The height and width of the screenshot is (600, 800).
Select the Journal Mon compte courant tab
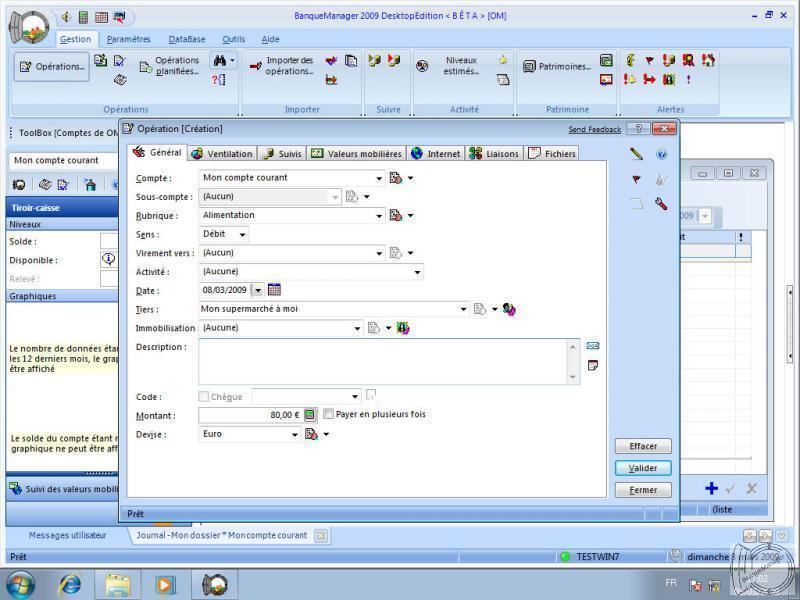pyautogui.click(x=221, y=535)
